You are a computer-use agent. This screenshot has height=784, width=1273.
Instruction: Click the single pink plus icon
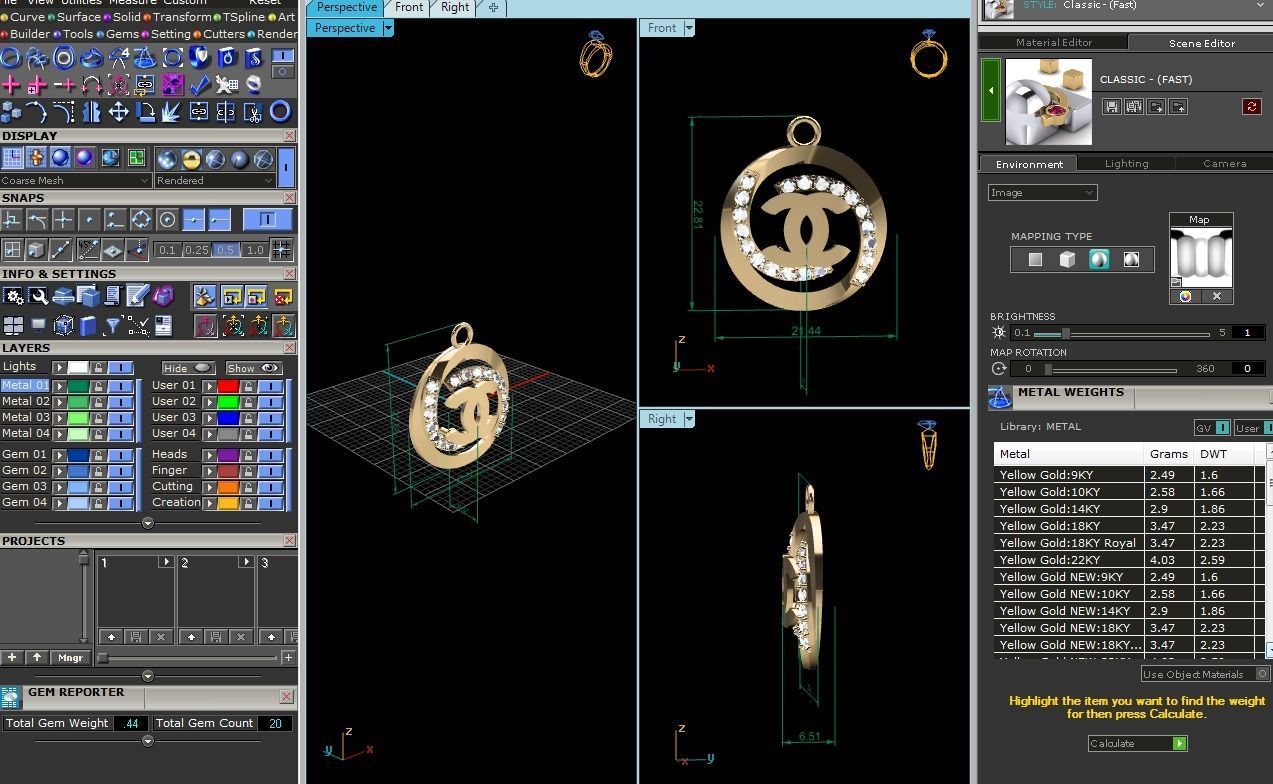point(11,85)
